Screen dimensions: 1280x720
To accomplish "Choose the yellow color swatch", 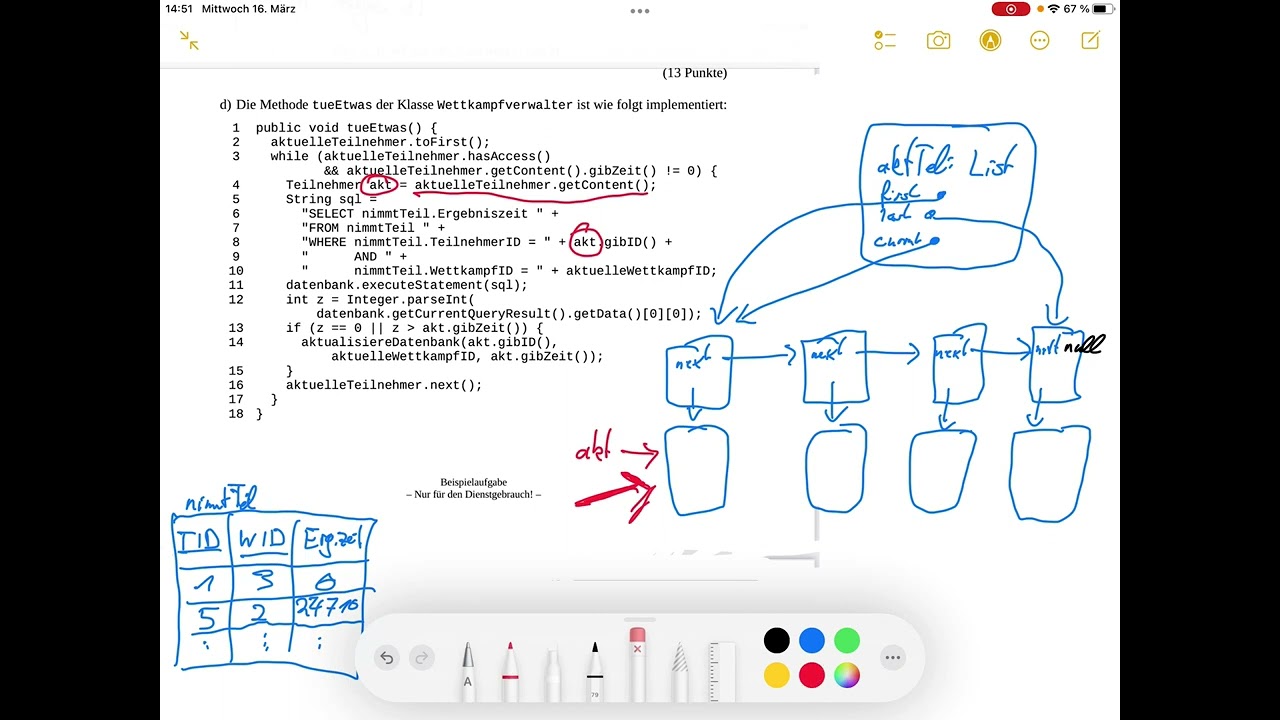I will (777, 675).
